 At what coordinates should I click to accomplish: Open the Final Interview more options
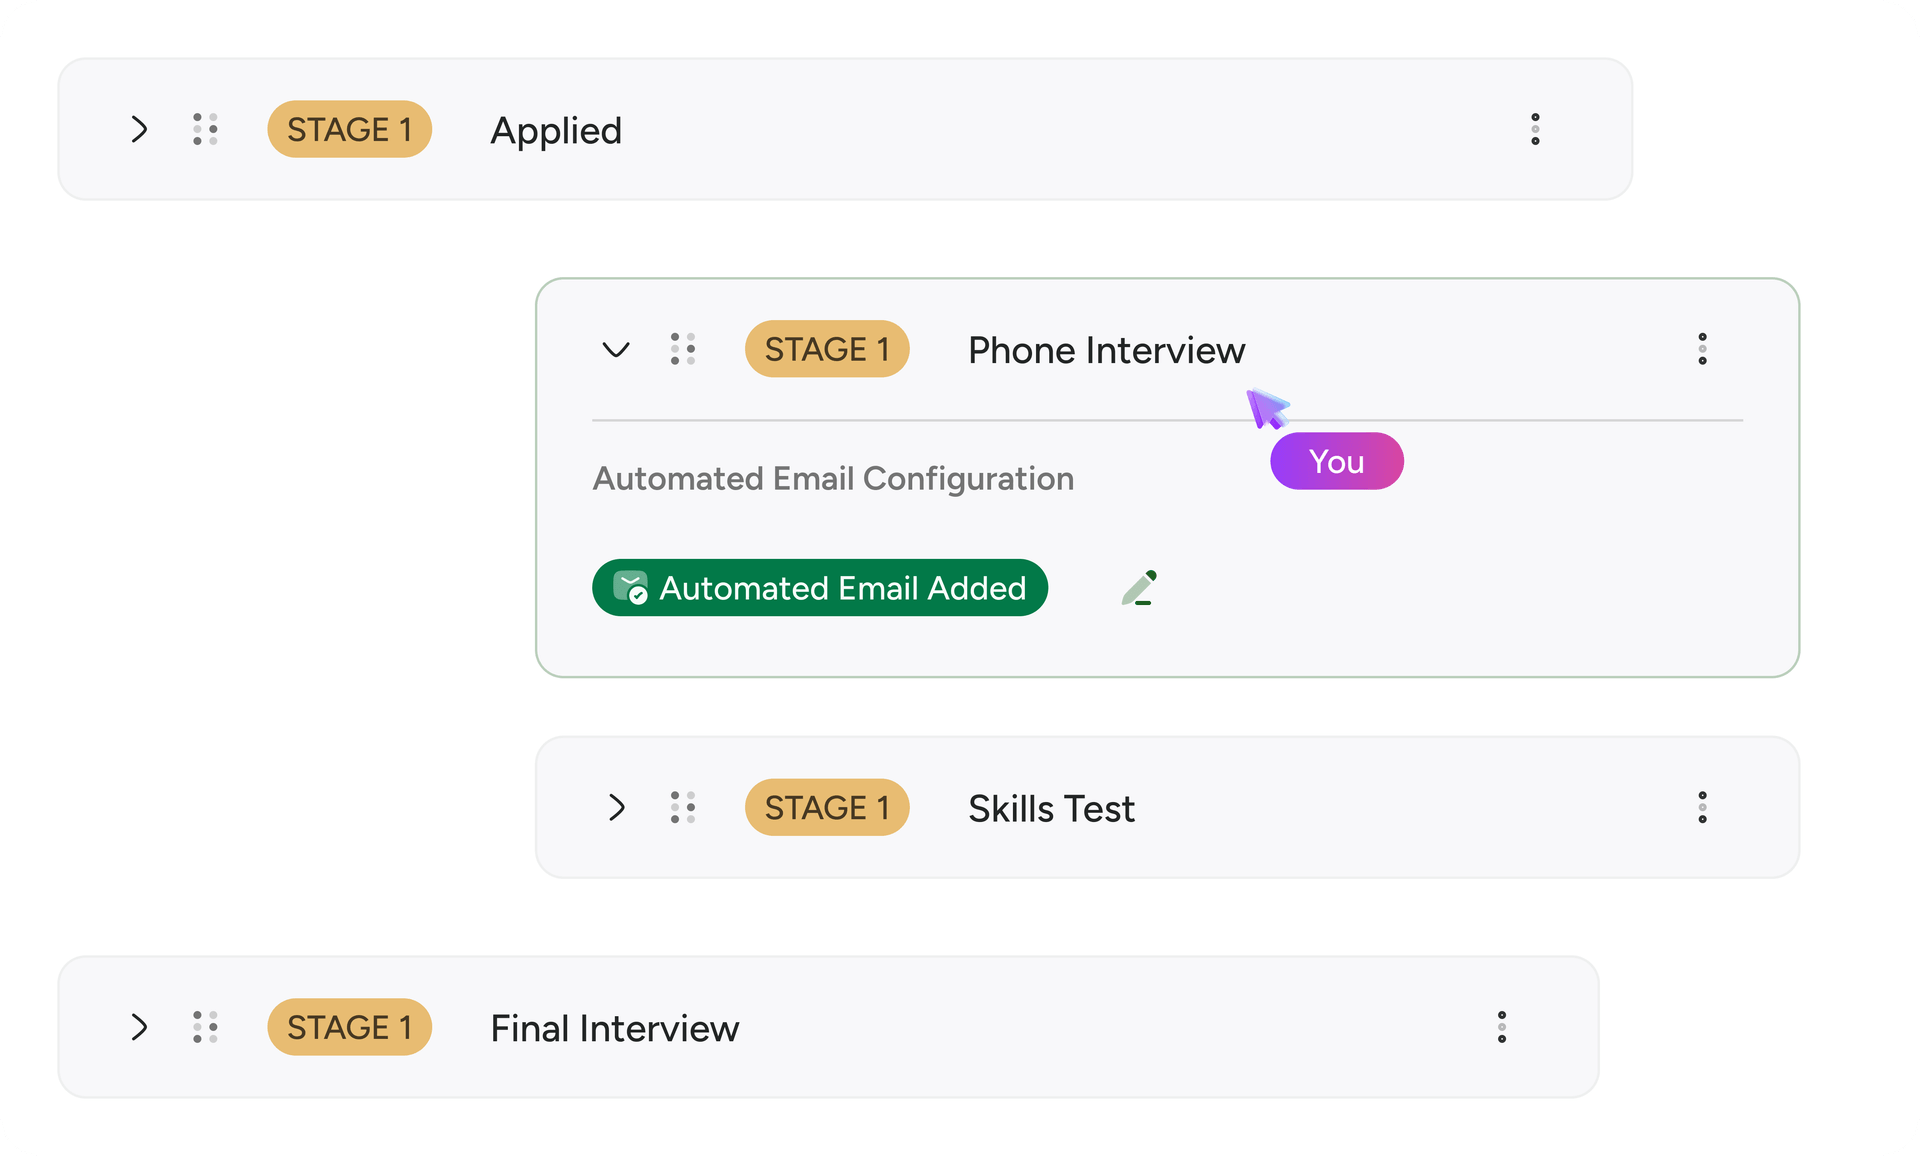pos(1501,1027)
